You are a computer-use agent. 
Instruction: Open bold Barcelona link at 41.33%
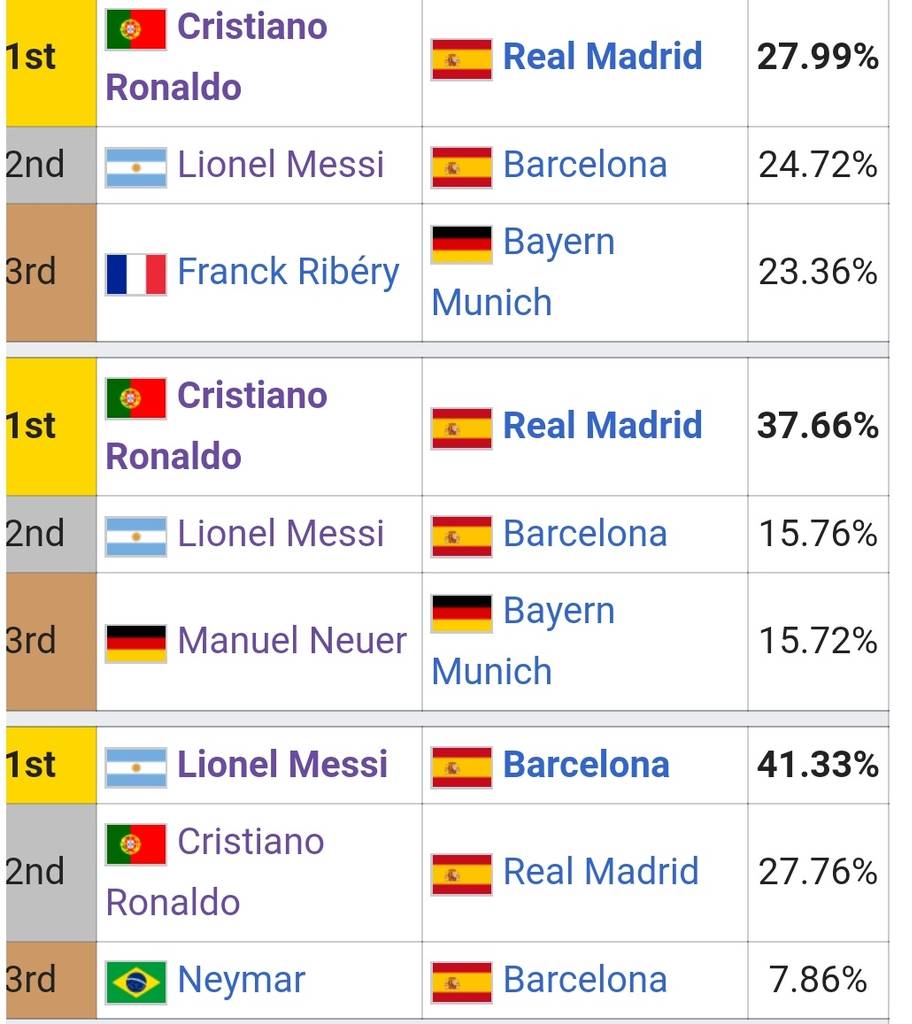point(586,765)
